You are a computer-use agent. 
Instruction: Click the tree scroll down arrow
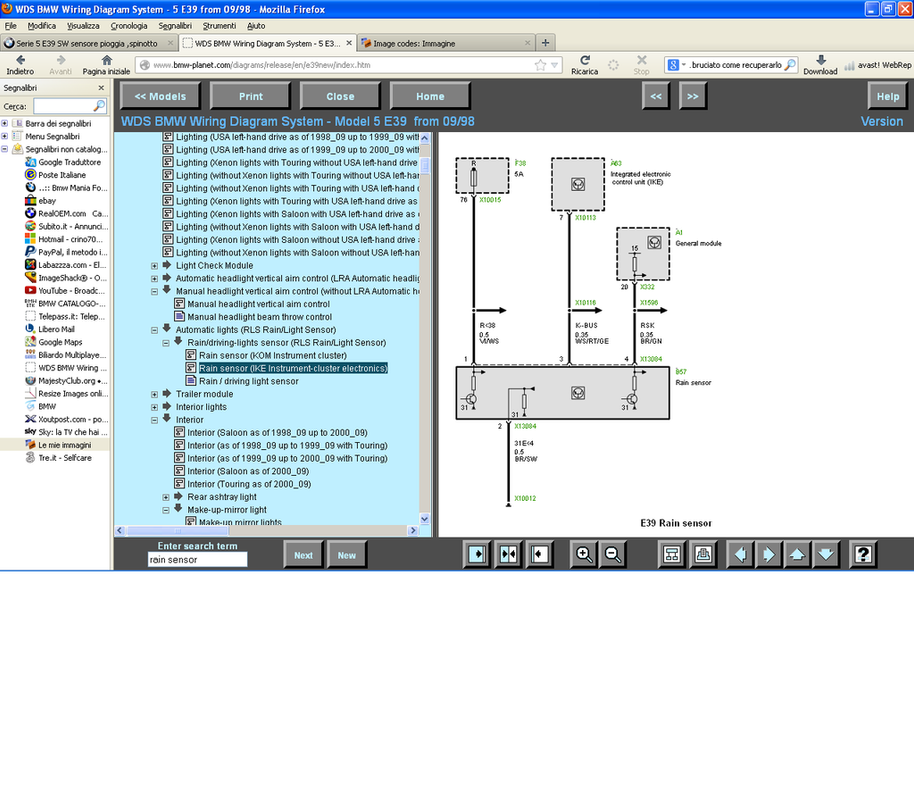click(425, 520)
